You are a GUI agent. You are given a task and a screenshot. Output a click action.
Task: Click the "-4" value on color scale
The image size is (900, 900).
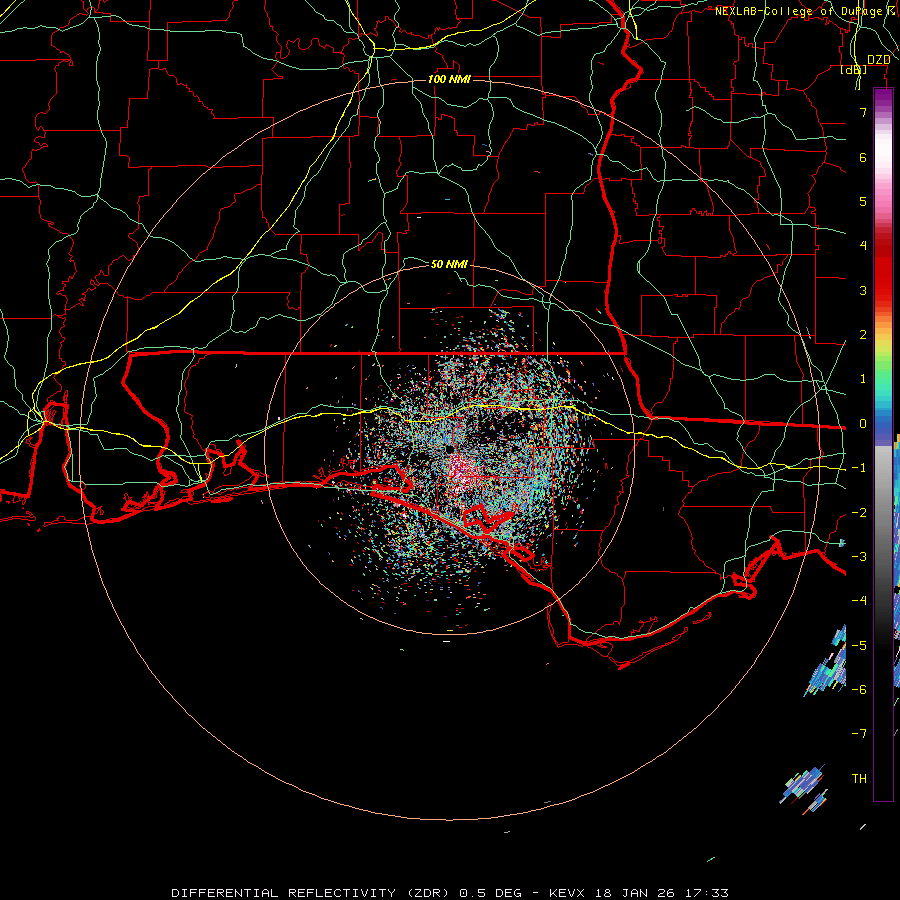859,601
